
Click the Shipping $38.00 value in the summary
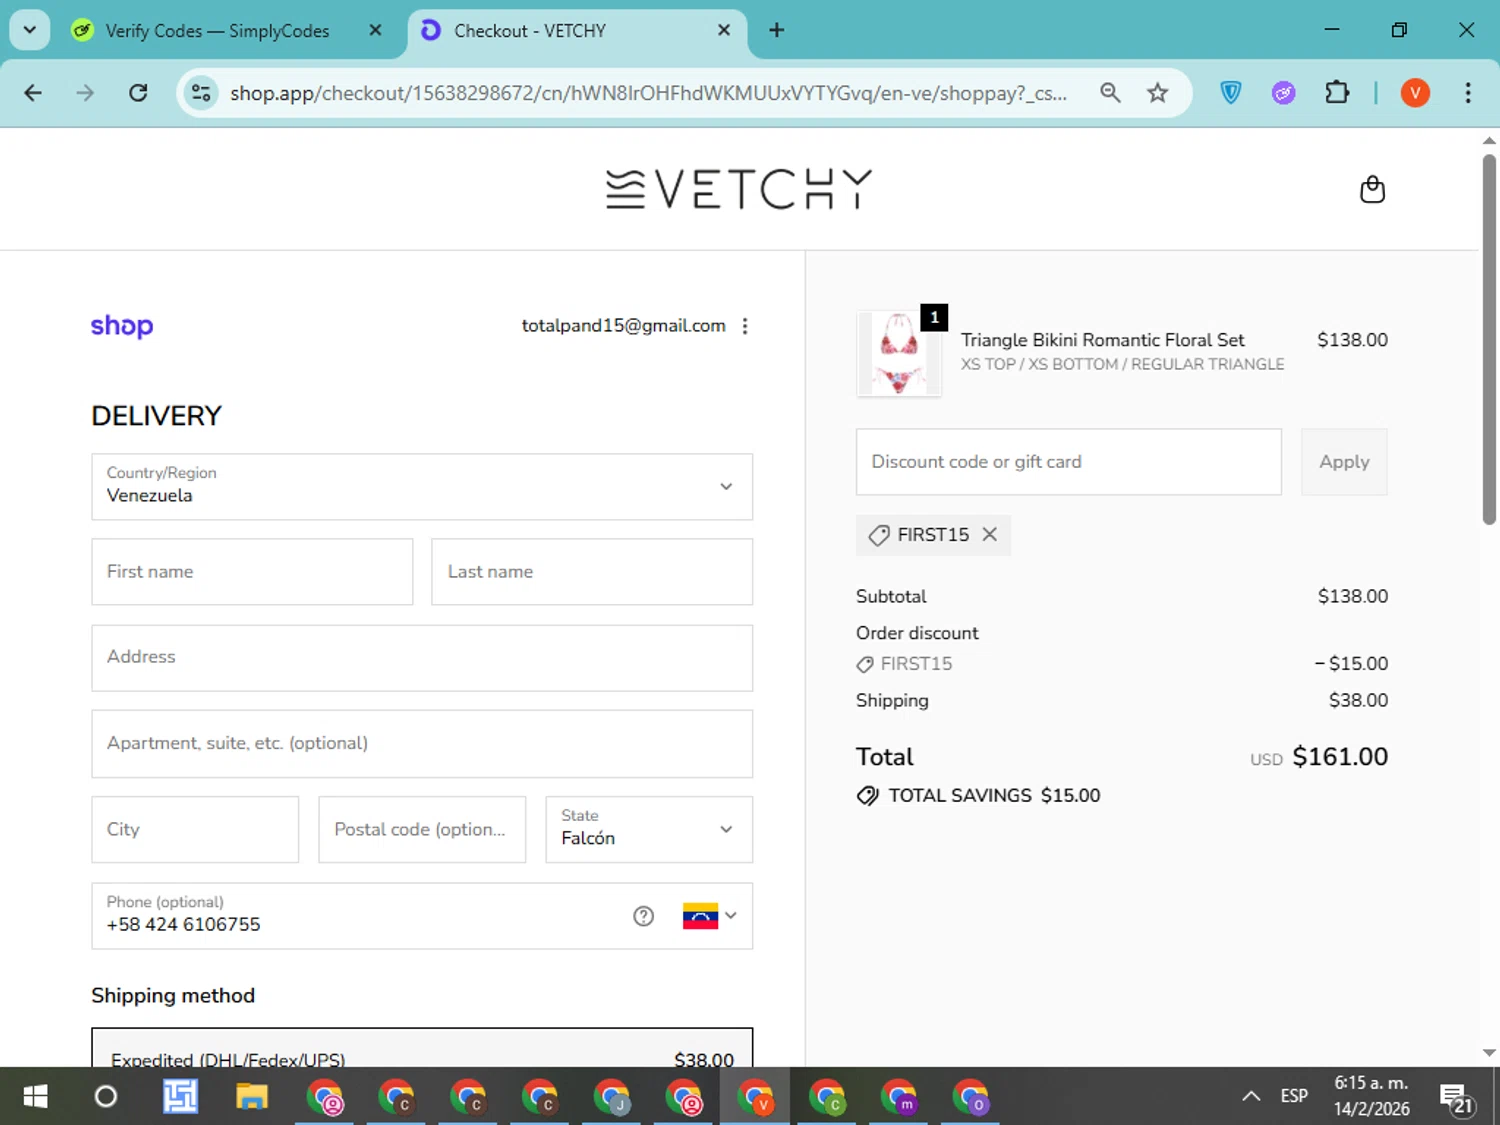click(x=1358, y=700)
